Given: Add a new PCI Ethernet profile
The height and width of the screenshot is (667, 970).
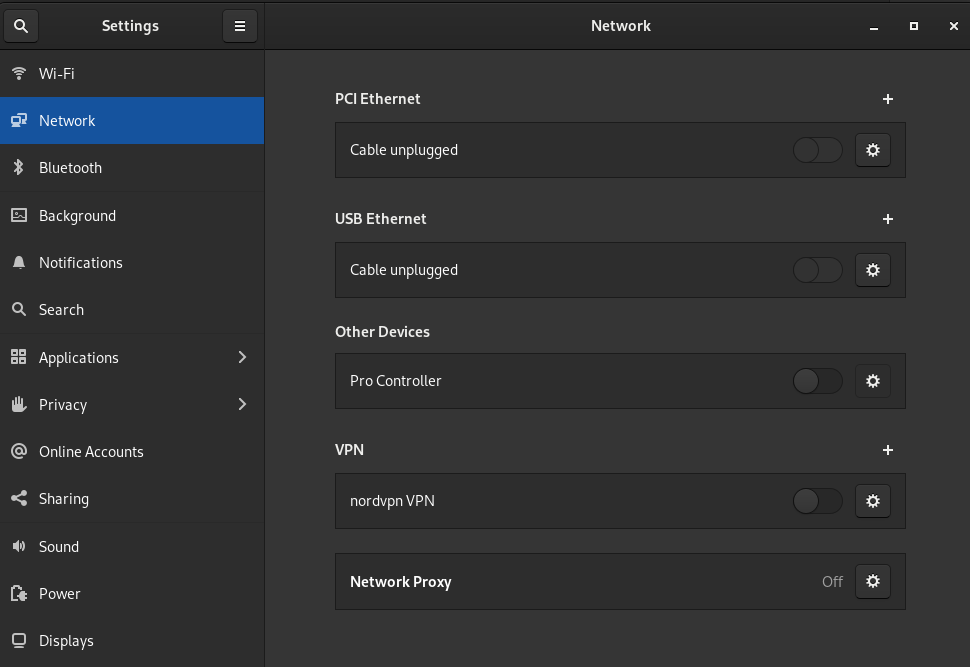Looking at the screenshot, I should click(887, 99).
